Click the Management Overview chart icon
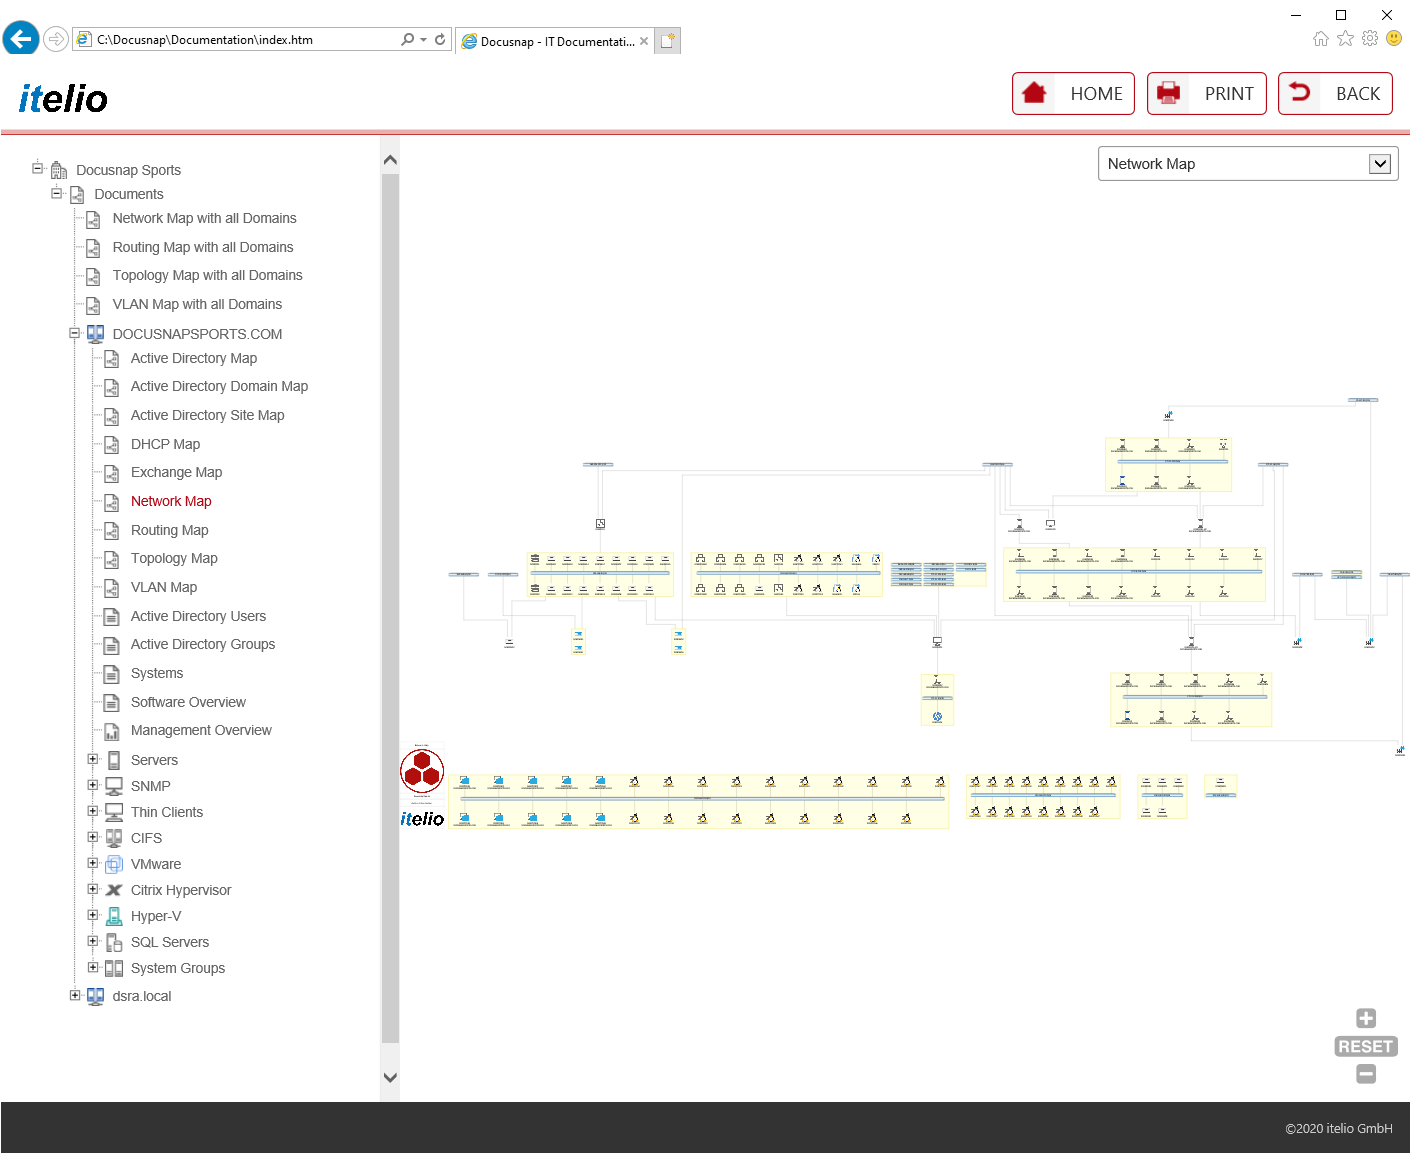 click(x=112, y=731)
